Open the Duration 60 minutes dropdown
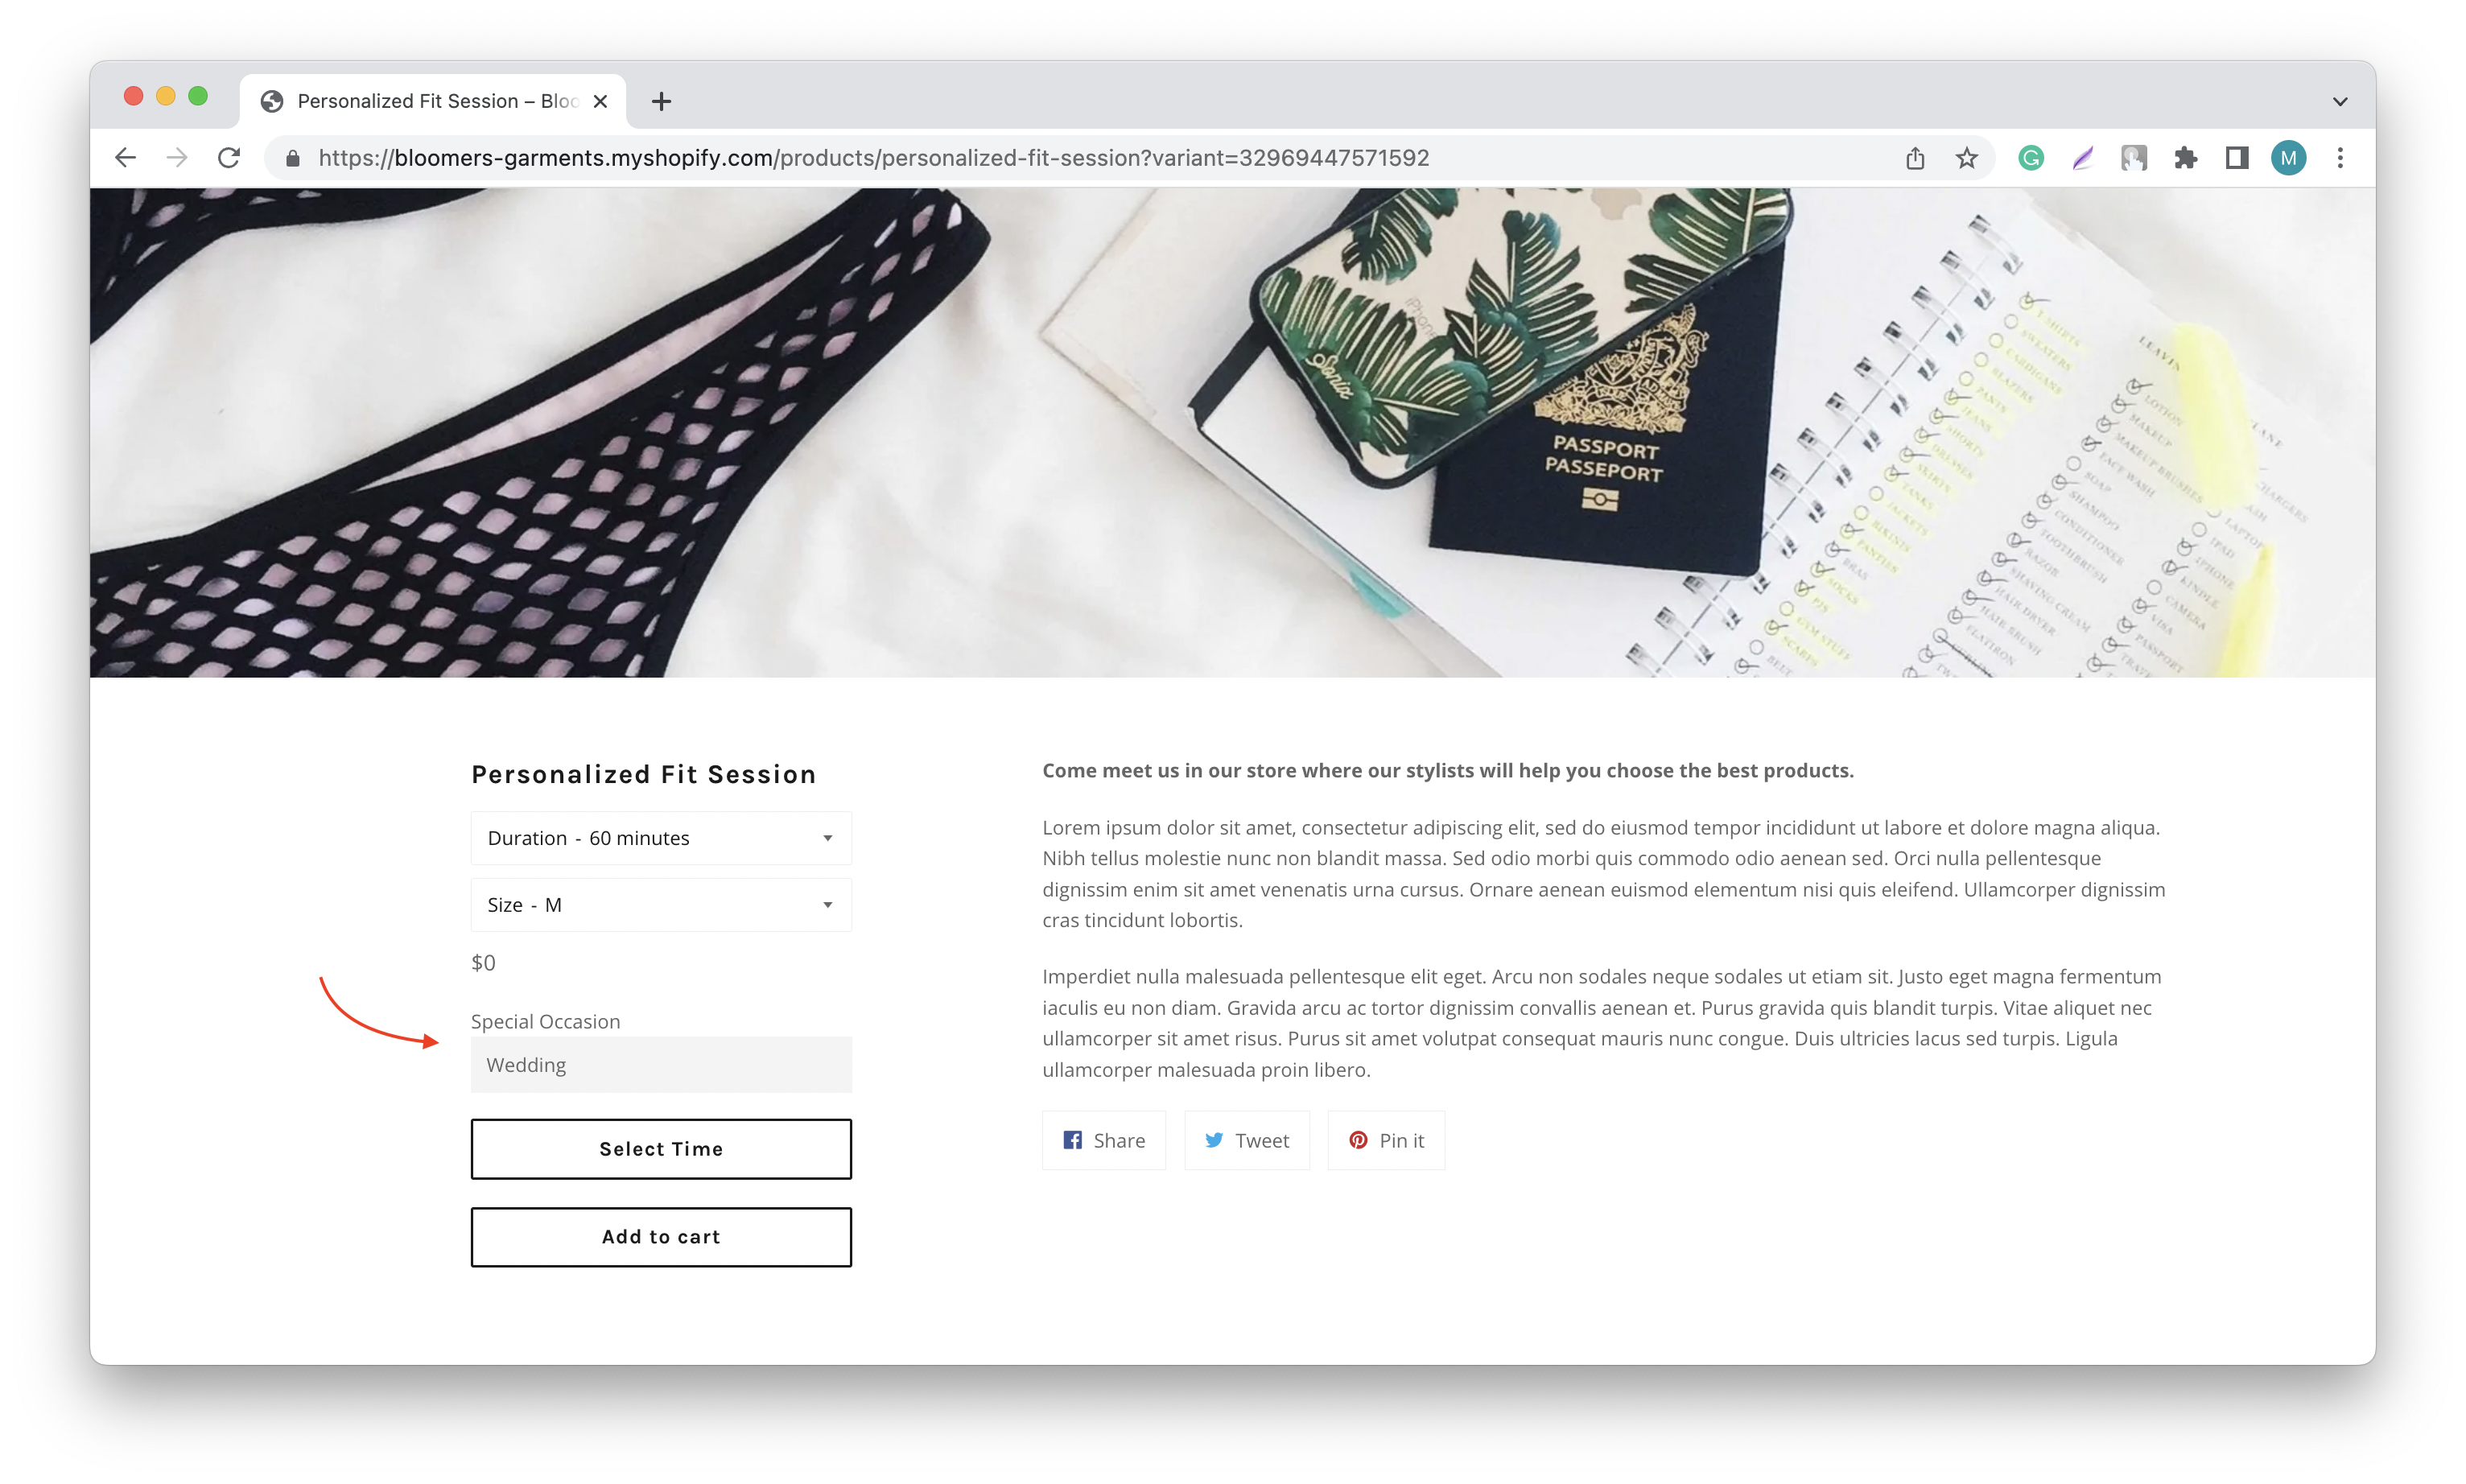The height and width of the screenshot is (1484, 2466). [661, 838]
